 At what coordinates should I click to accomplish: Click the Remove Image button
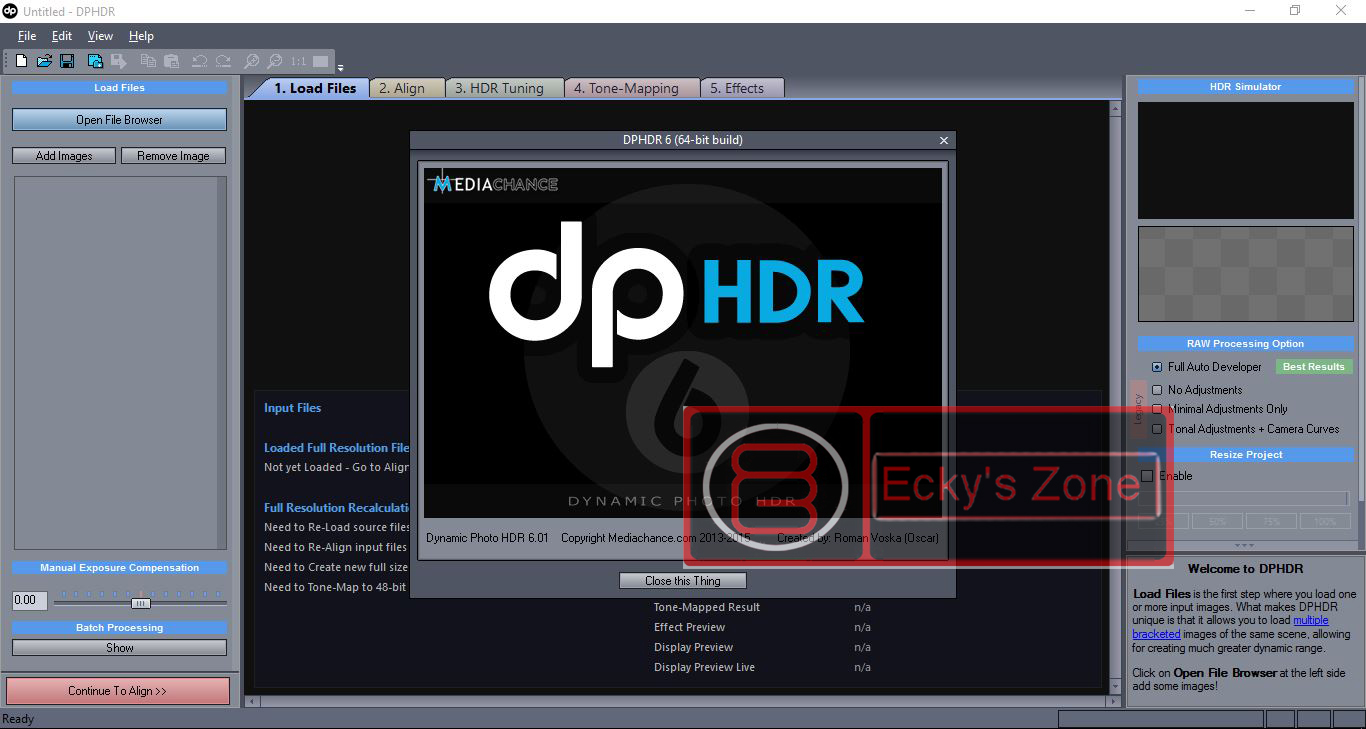pyautogui.click(x=173, y=156)
